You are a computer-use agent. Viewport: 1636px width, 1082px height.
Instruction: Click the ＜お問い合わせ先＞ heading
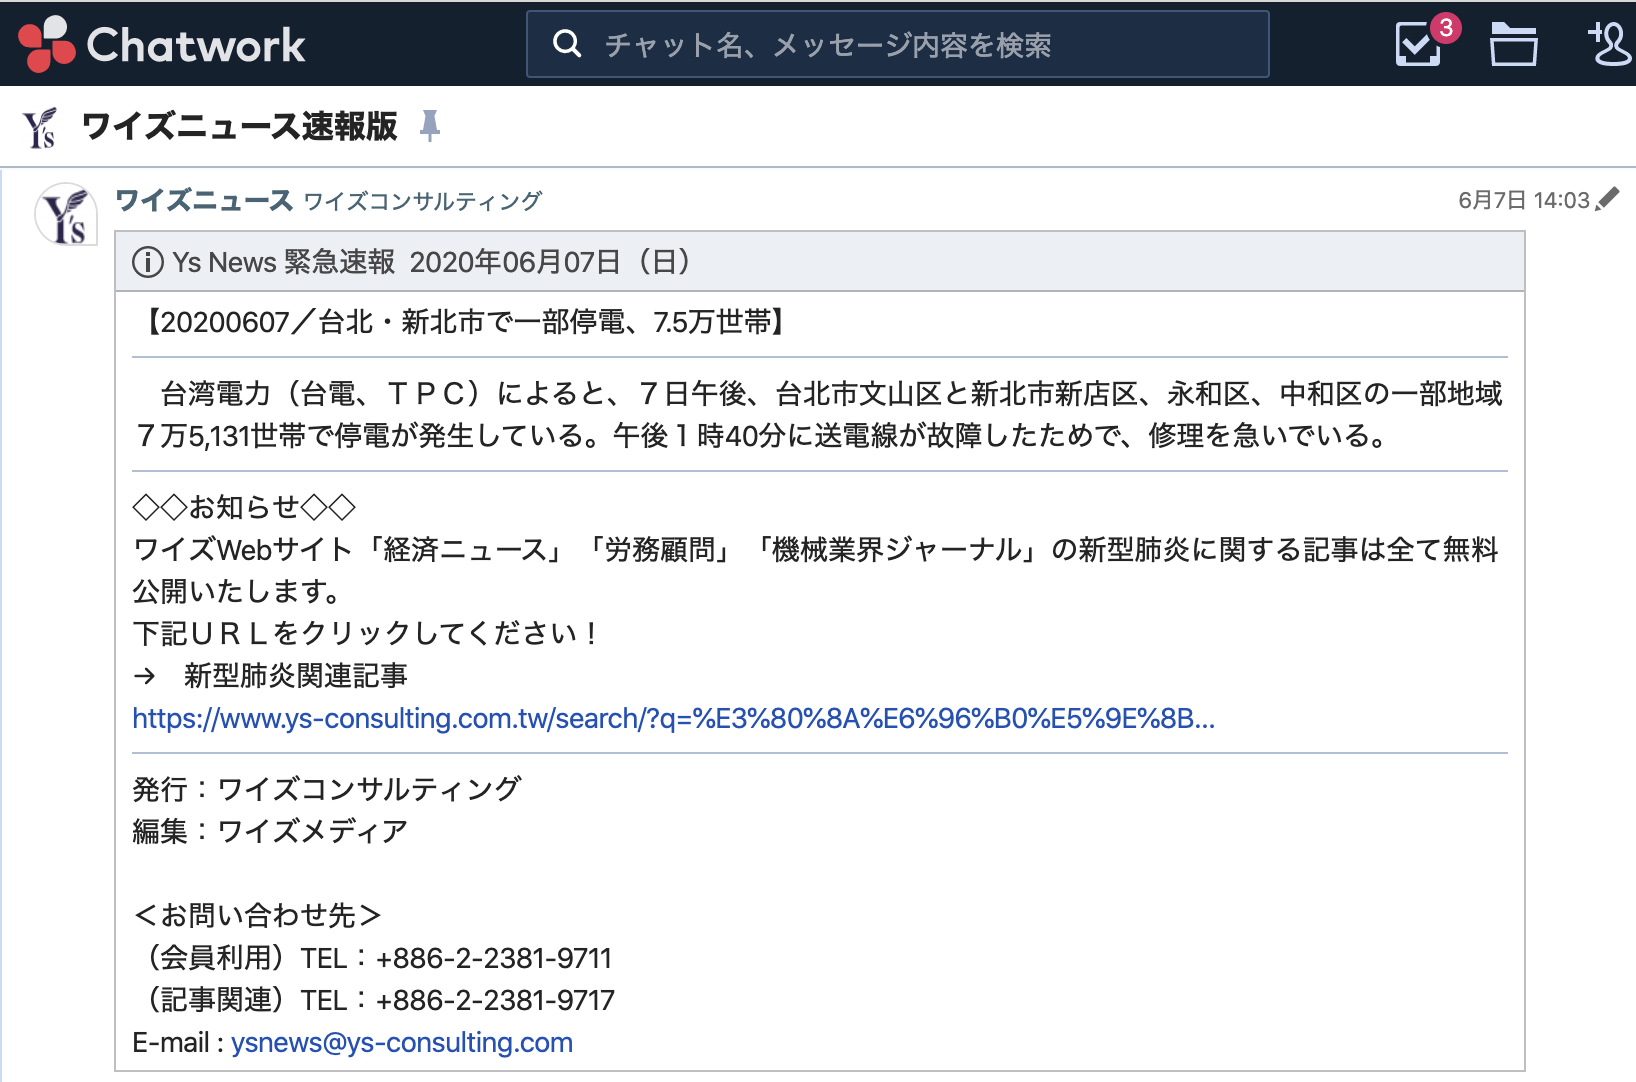click(257, 915)
